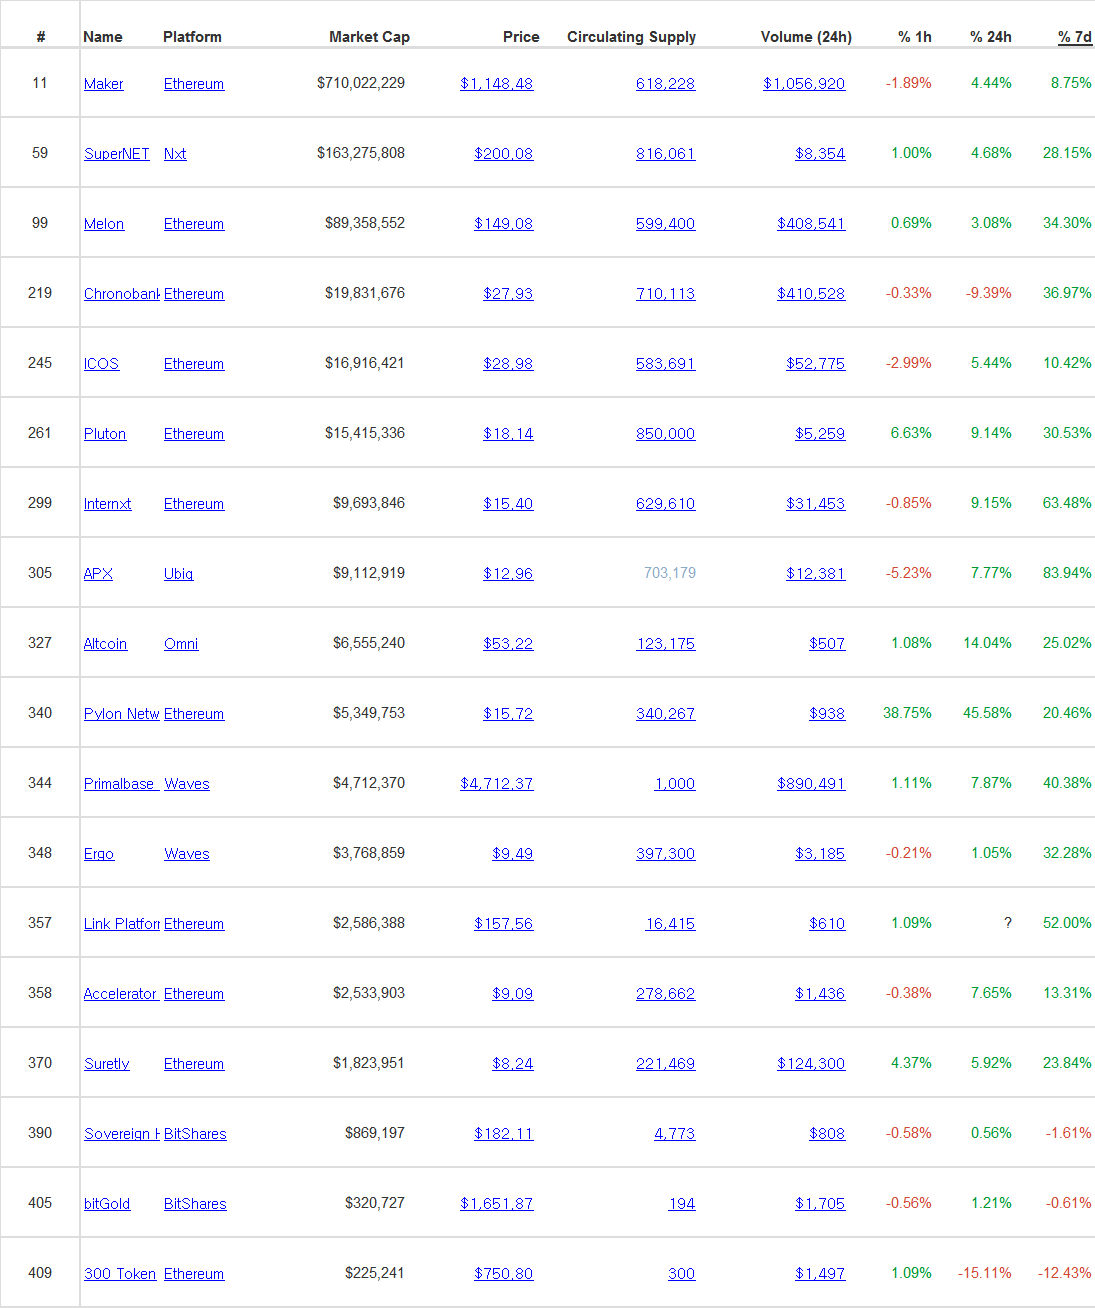Open Maker price $1,148.48 link
This screenshot has width=1095, height=1308.
click(x=497, y=84)
